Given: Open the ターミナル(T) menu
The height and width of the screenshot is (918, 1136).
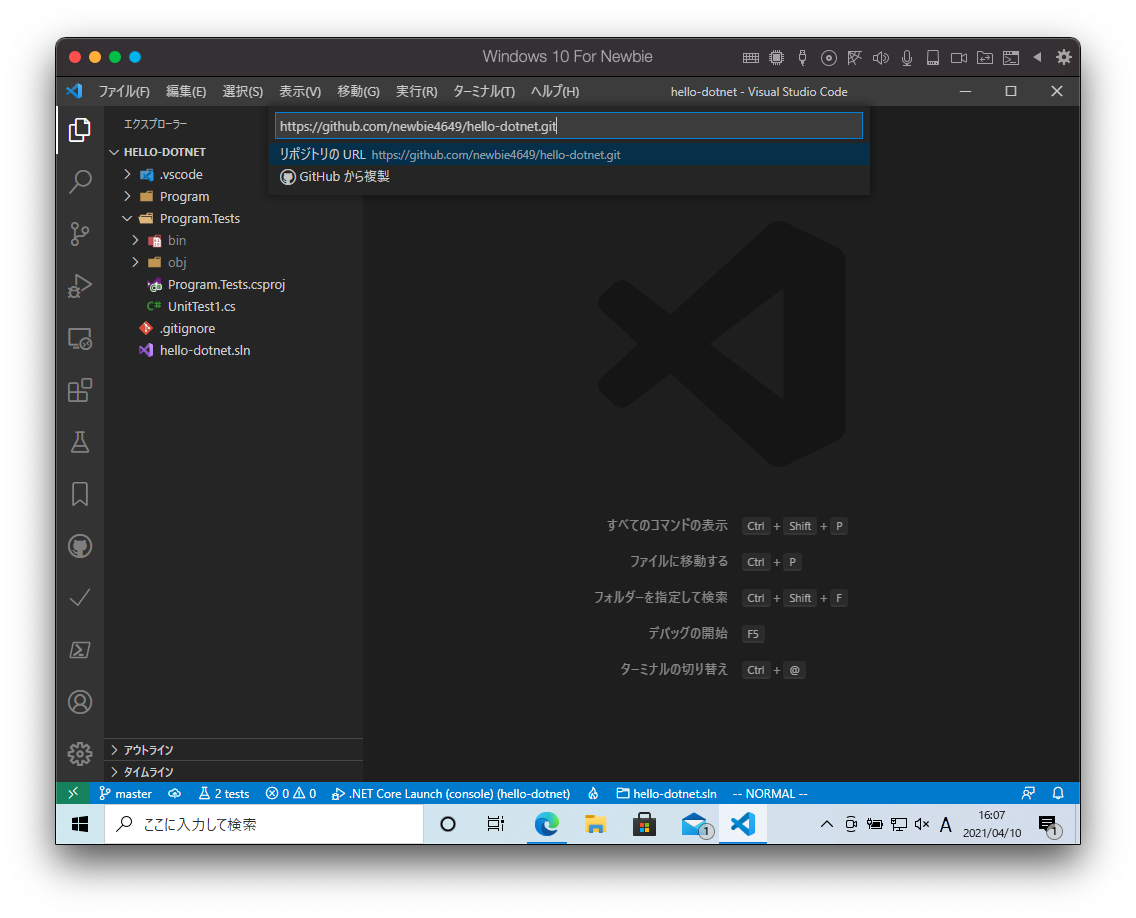Looking at the screenshot, I should tap(484, 91).
